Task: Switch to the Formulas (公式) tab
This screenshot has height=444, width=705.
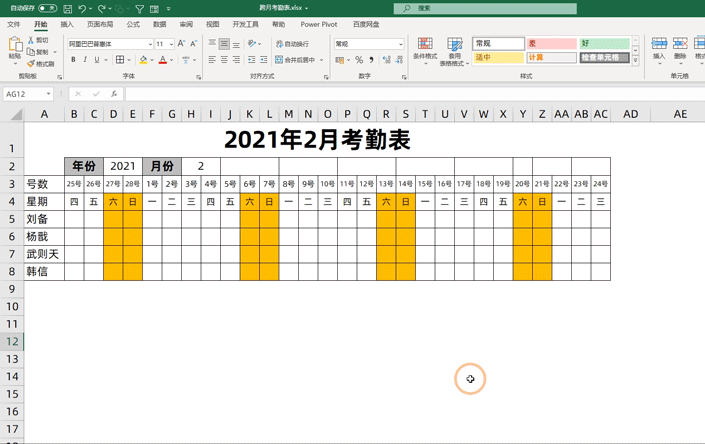Action: click(x=133, y=24)
